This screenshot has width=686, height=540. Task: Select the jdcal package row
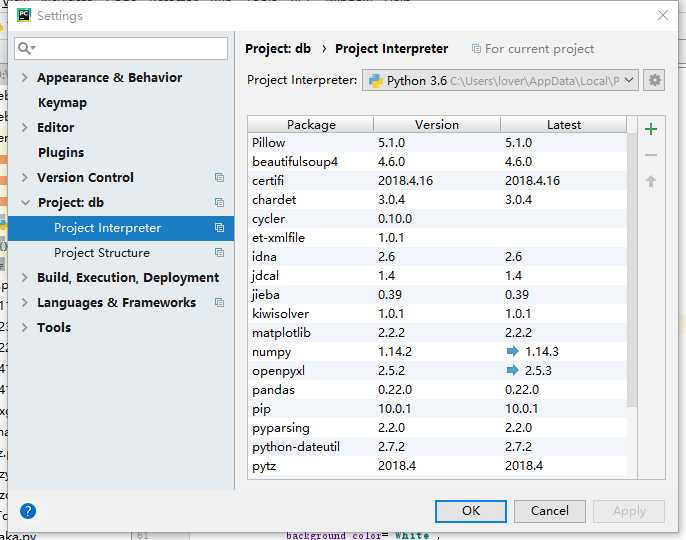[x=437, y=276]
